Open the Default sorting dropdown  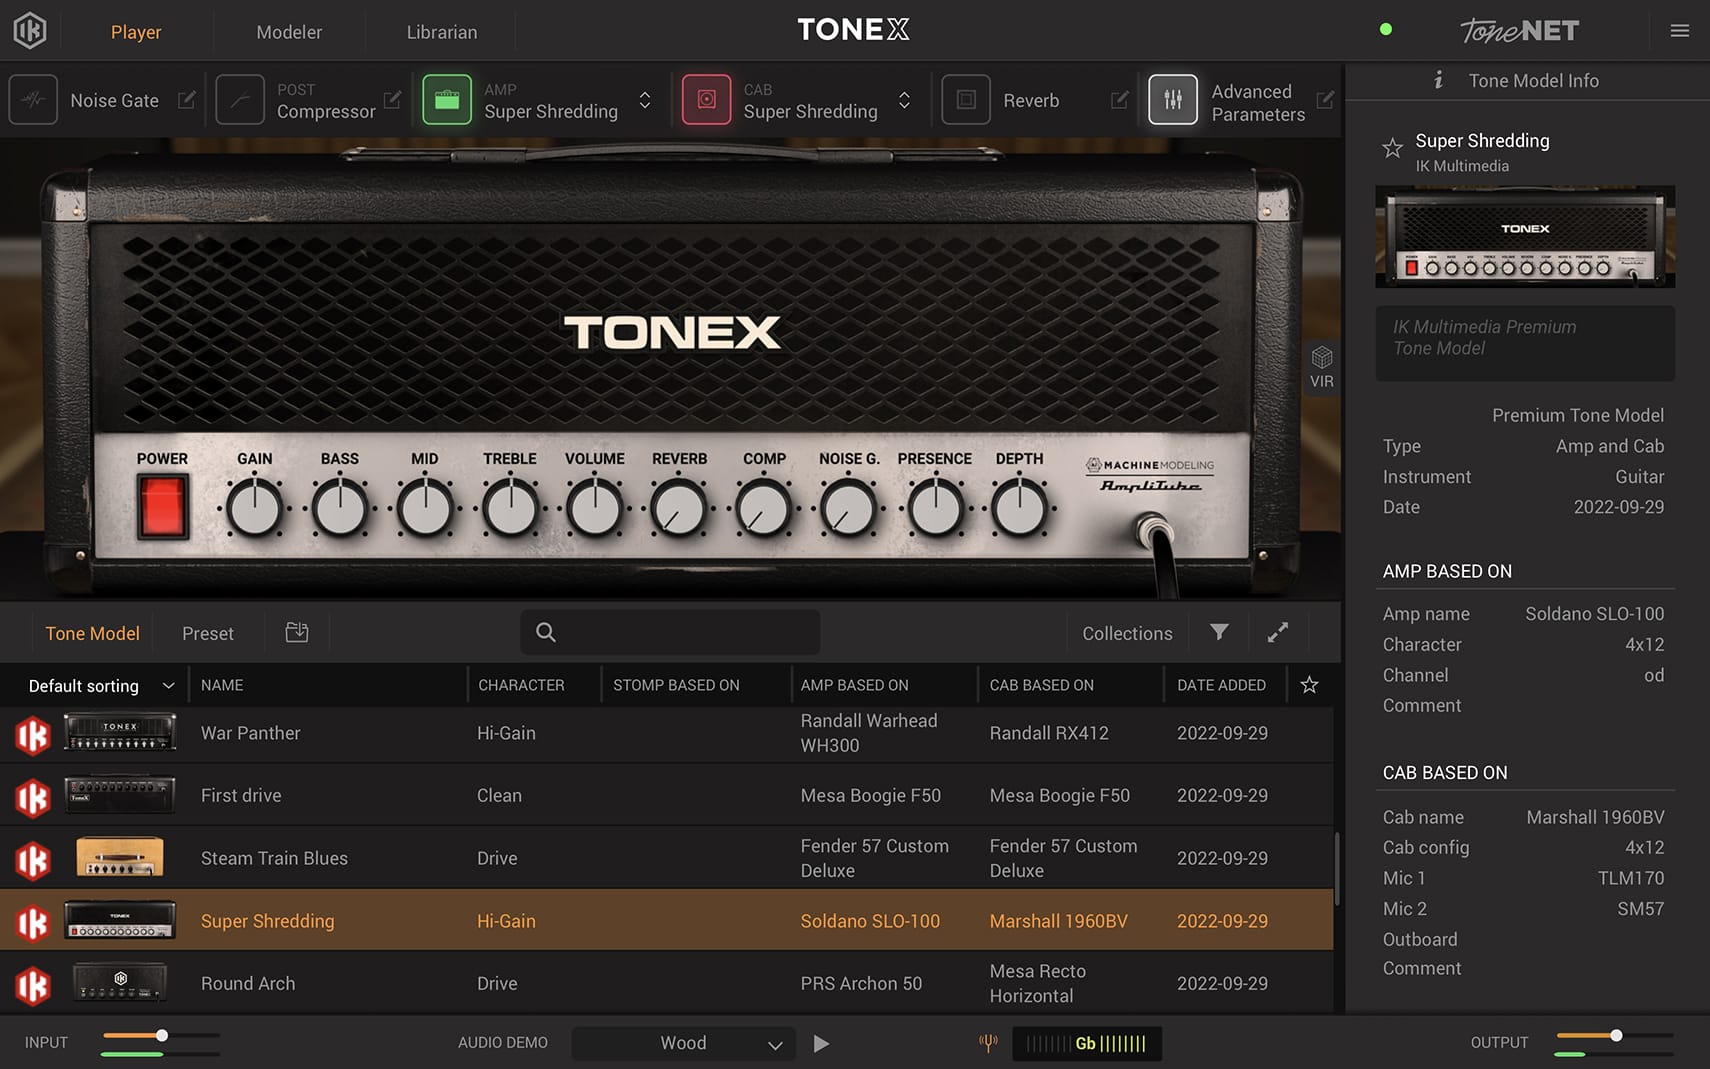[96, 685]
